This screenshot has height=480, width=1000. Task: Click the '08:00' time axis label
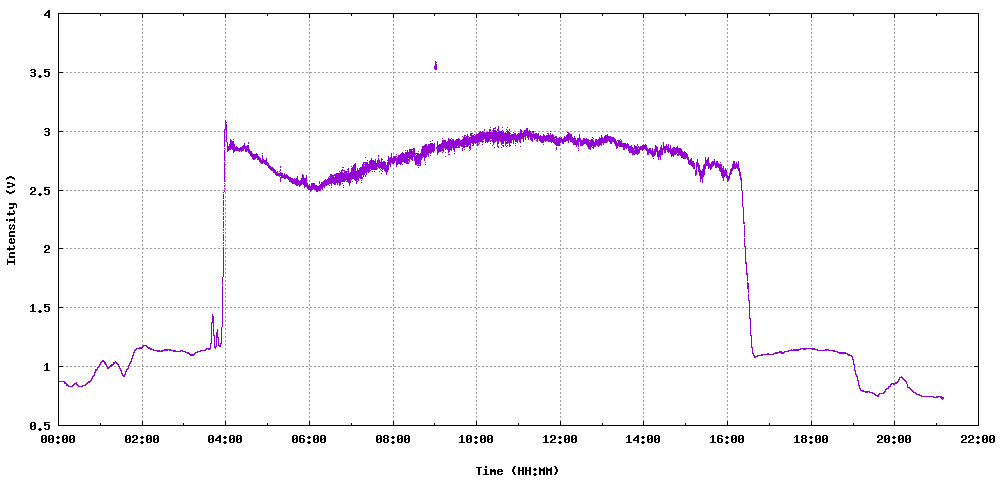(x=393, y=439)
